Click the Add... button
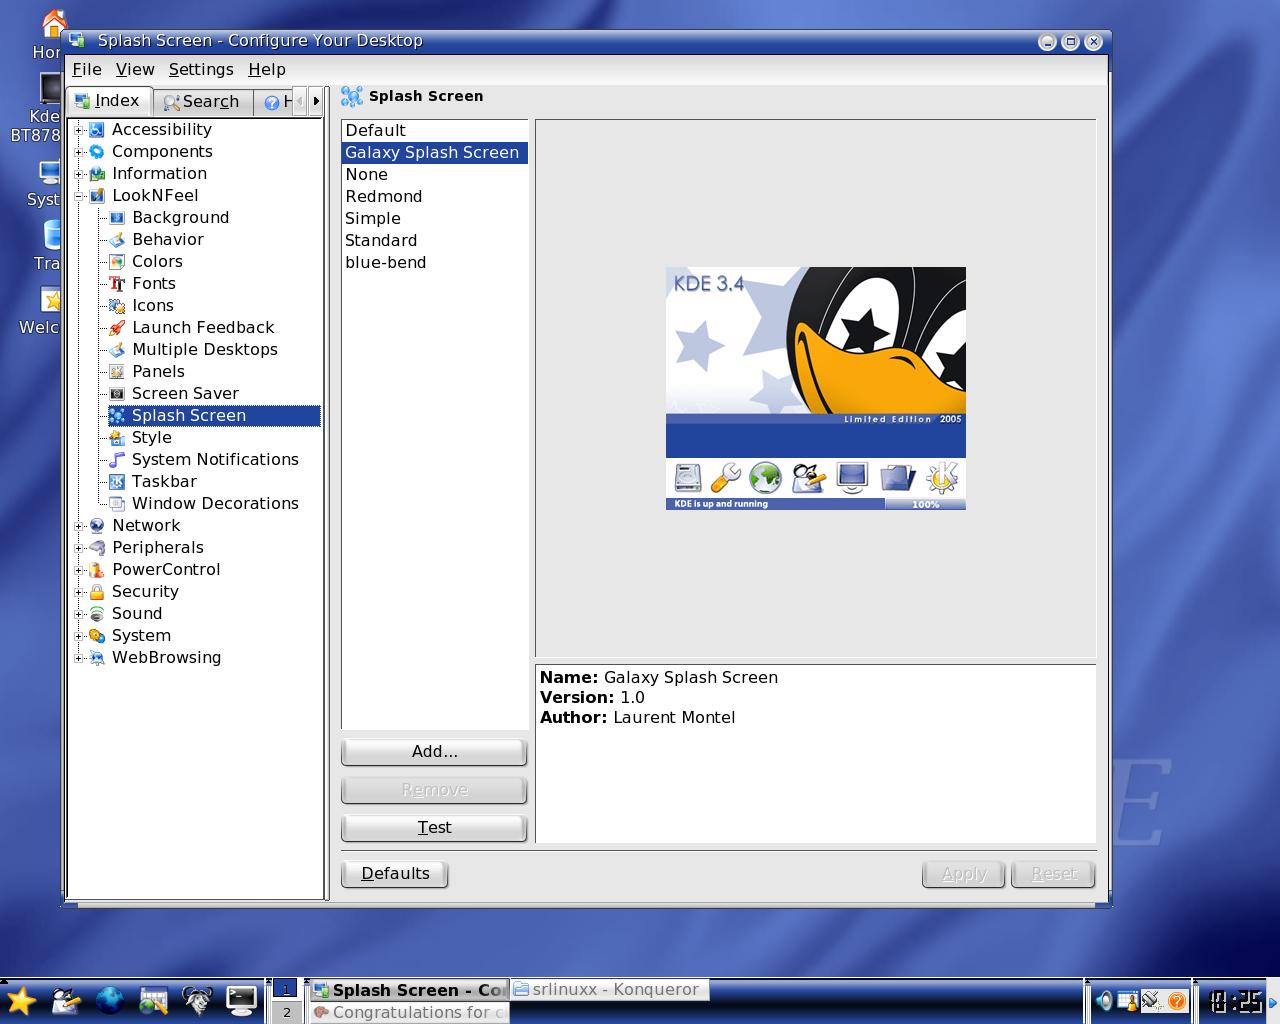Viewport: 1280px width, 1024px height. (434, 752)
